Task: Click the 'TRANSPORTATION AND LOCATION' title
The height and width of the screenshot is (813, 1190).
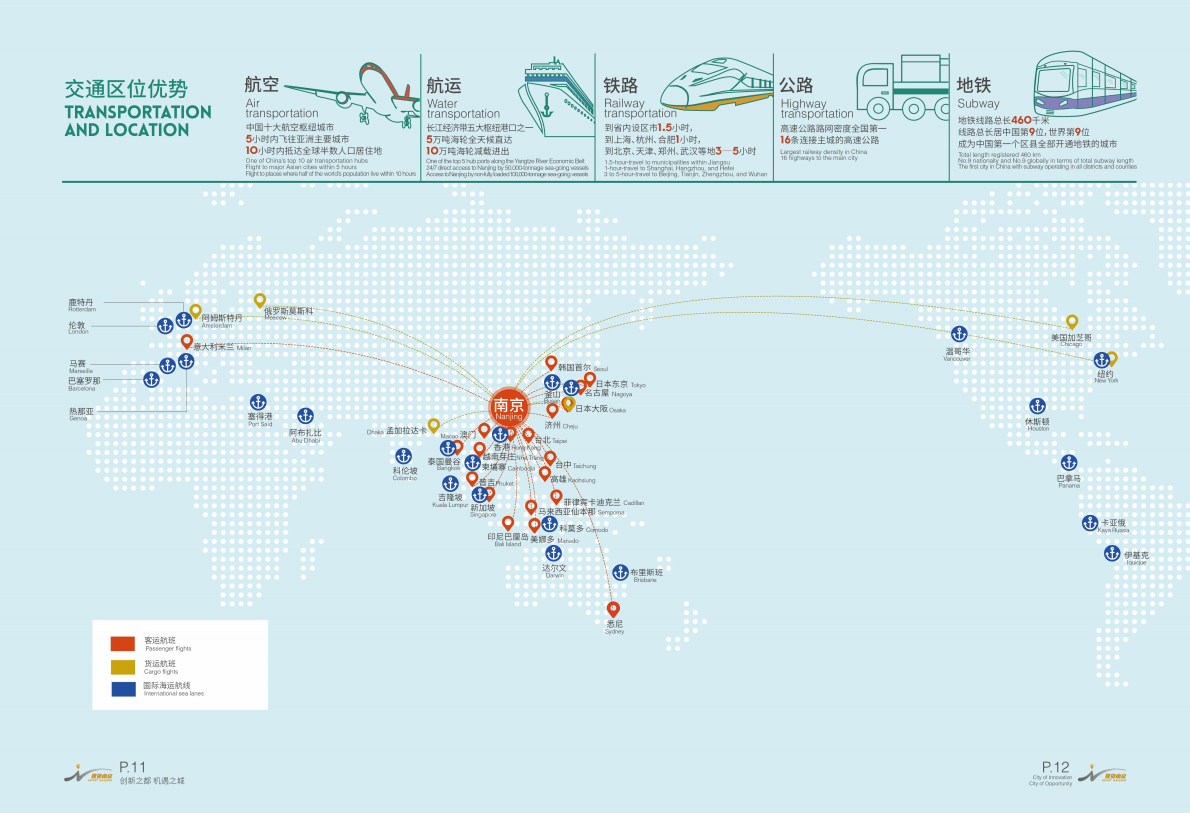Action: (138, 120)
